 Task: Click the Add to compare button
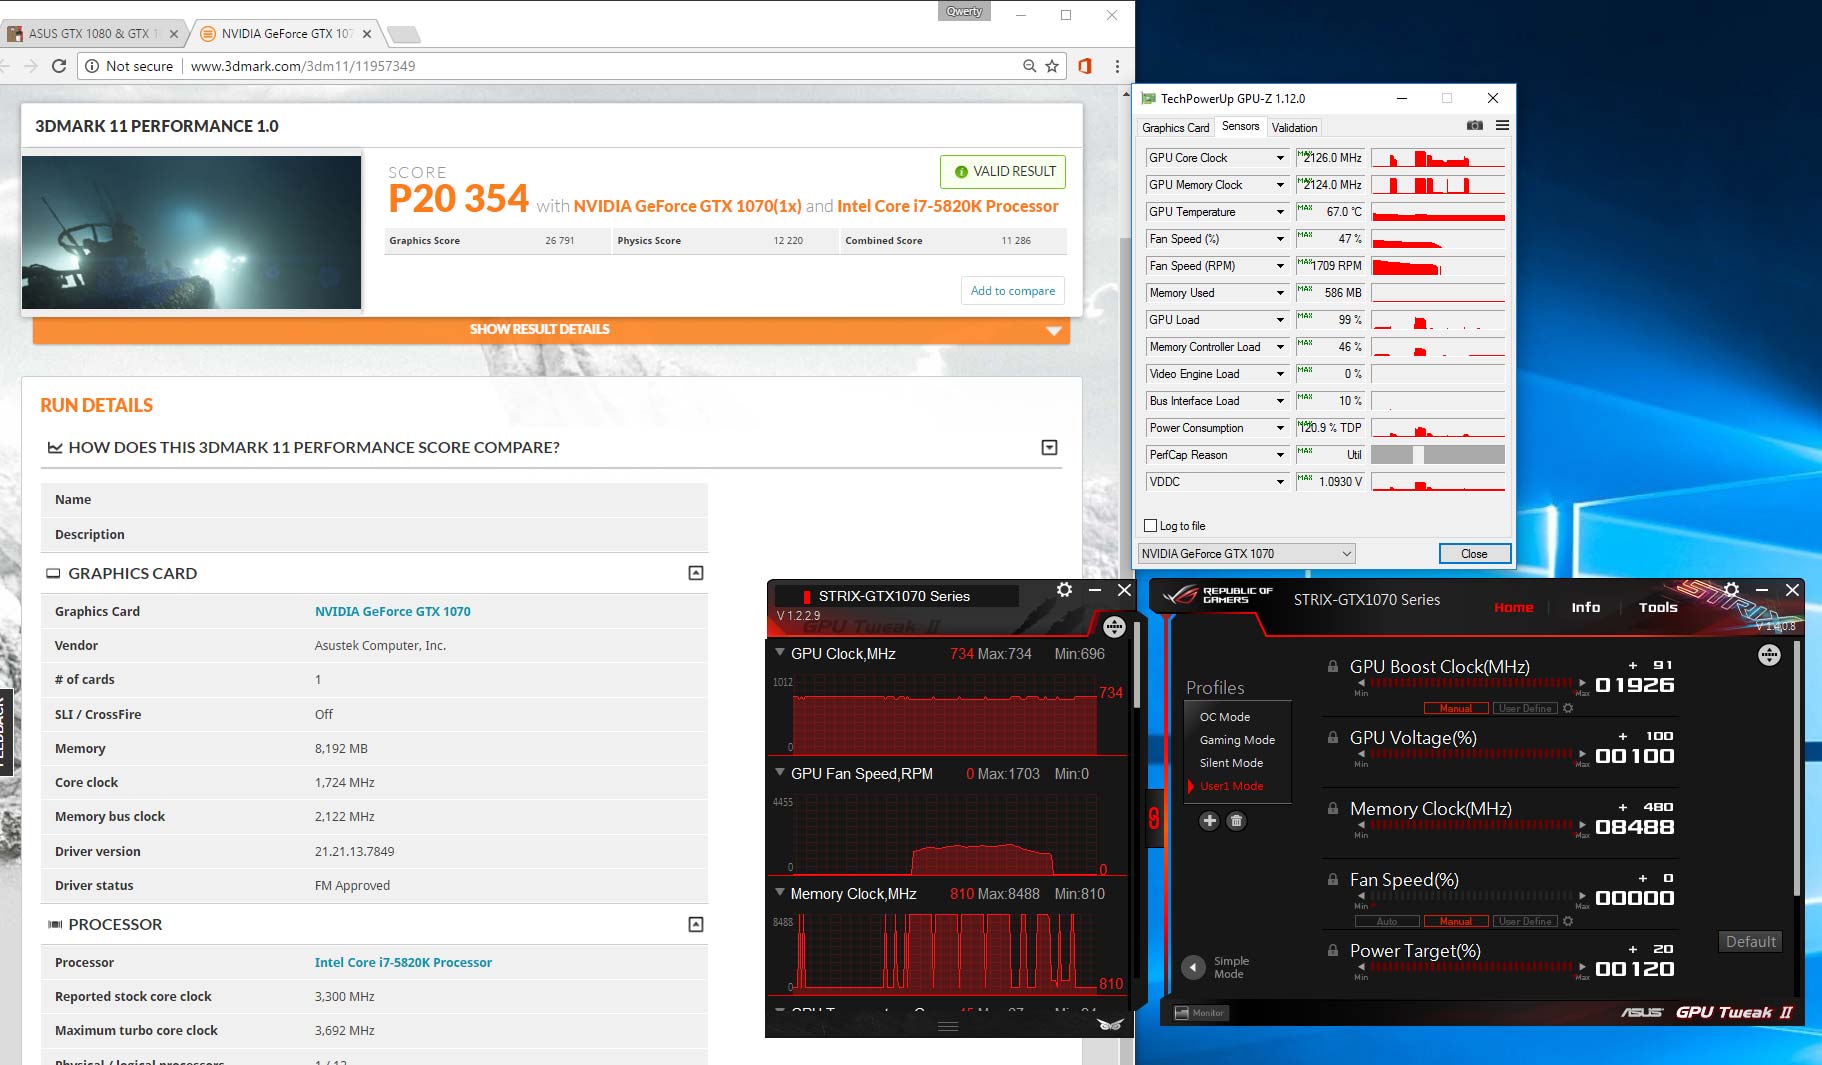(1013, 291)
